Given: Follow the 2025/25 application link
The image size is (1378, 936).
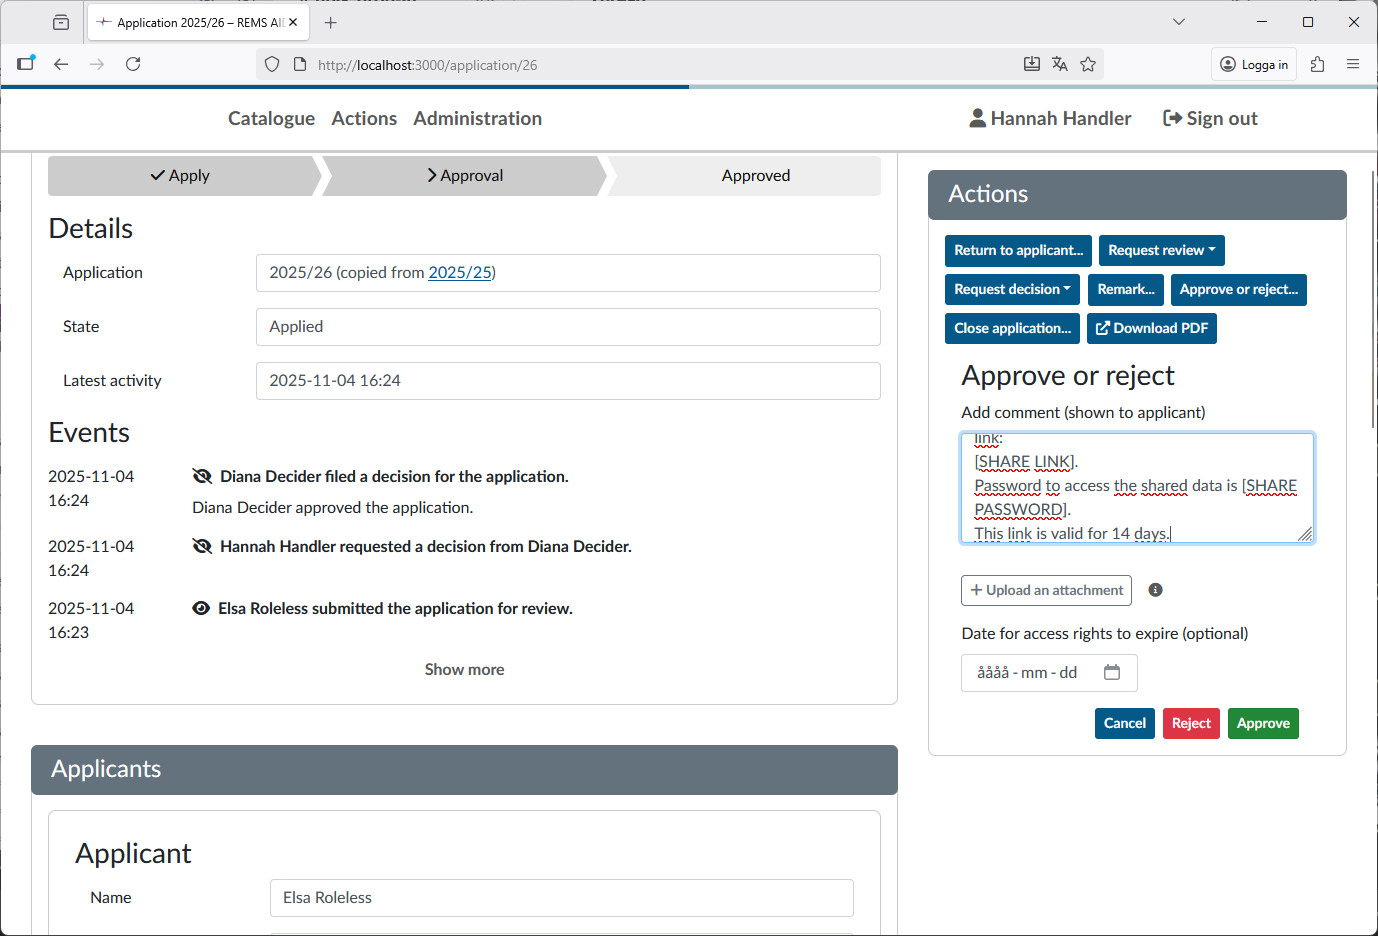Looking at the screenshot, I should pos(459,272).
